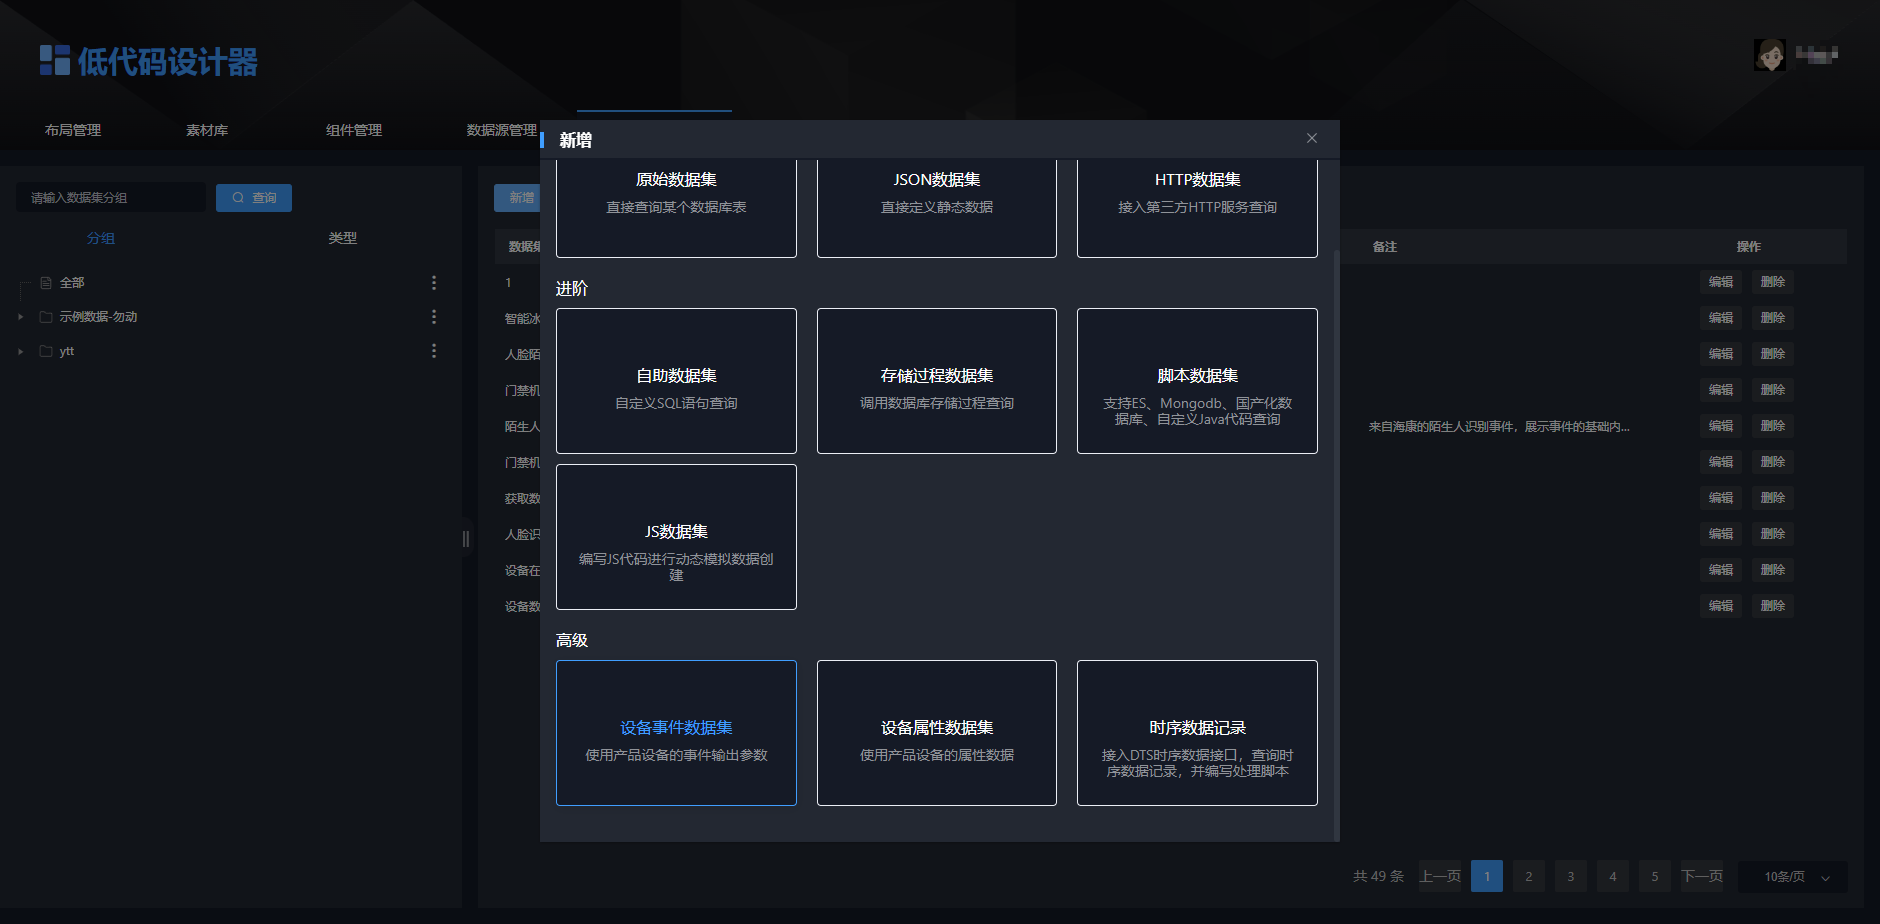Open the user avatar in header
Screen dimensions: 1880x924
tap(1769, 54)
